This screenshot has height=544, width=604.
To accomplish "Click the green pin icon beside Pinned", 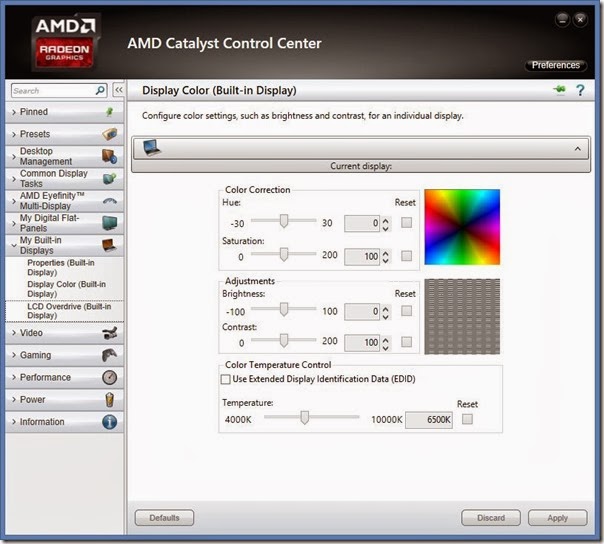I will 110,112.
